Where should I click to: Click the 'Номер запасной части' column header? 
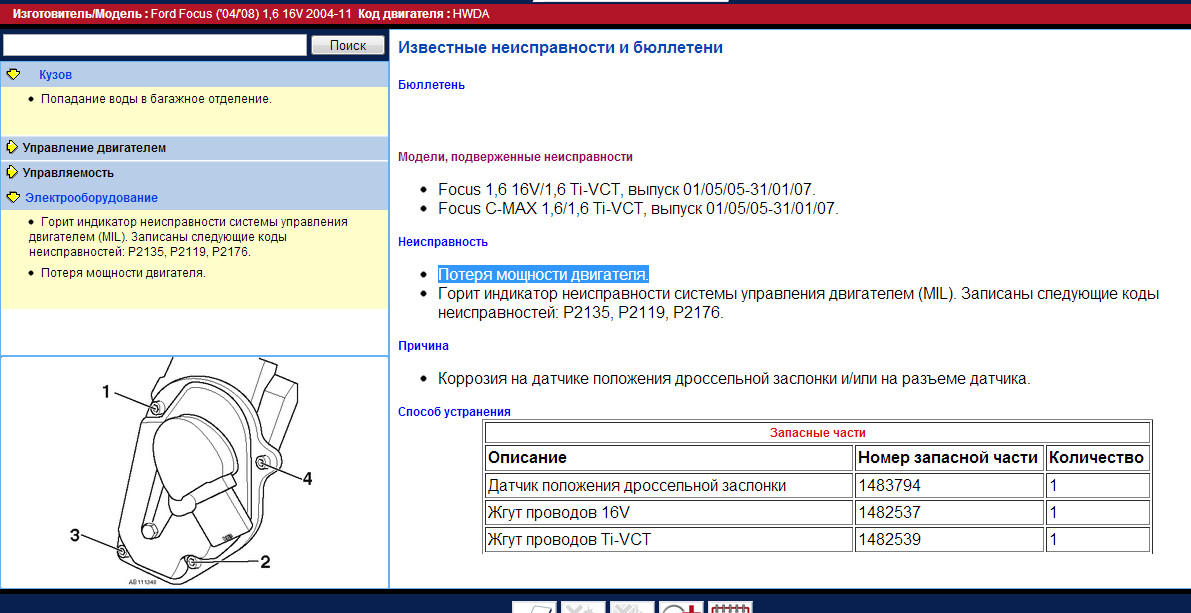click(x=949, y=458)
